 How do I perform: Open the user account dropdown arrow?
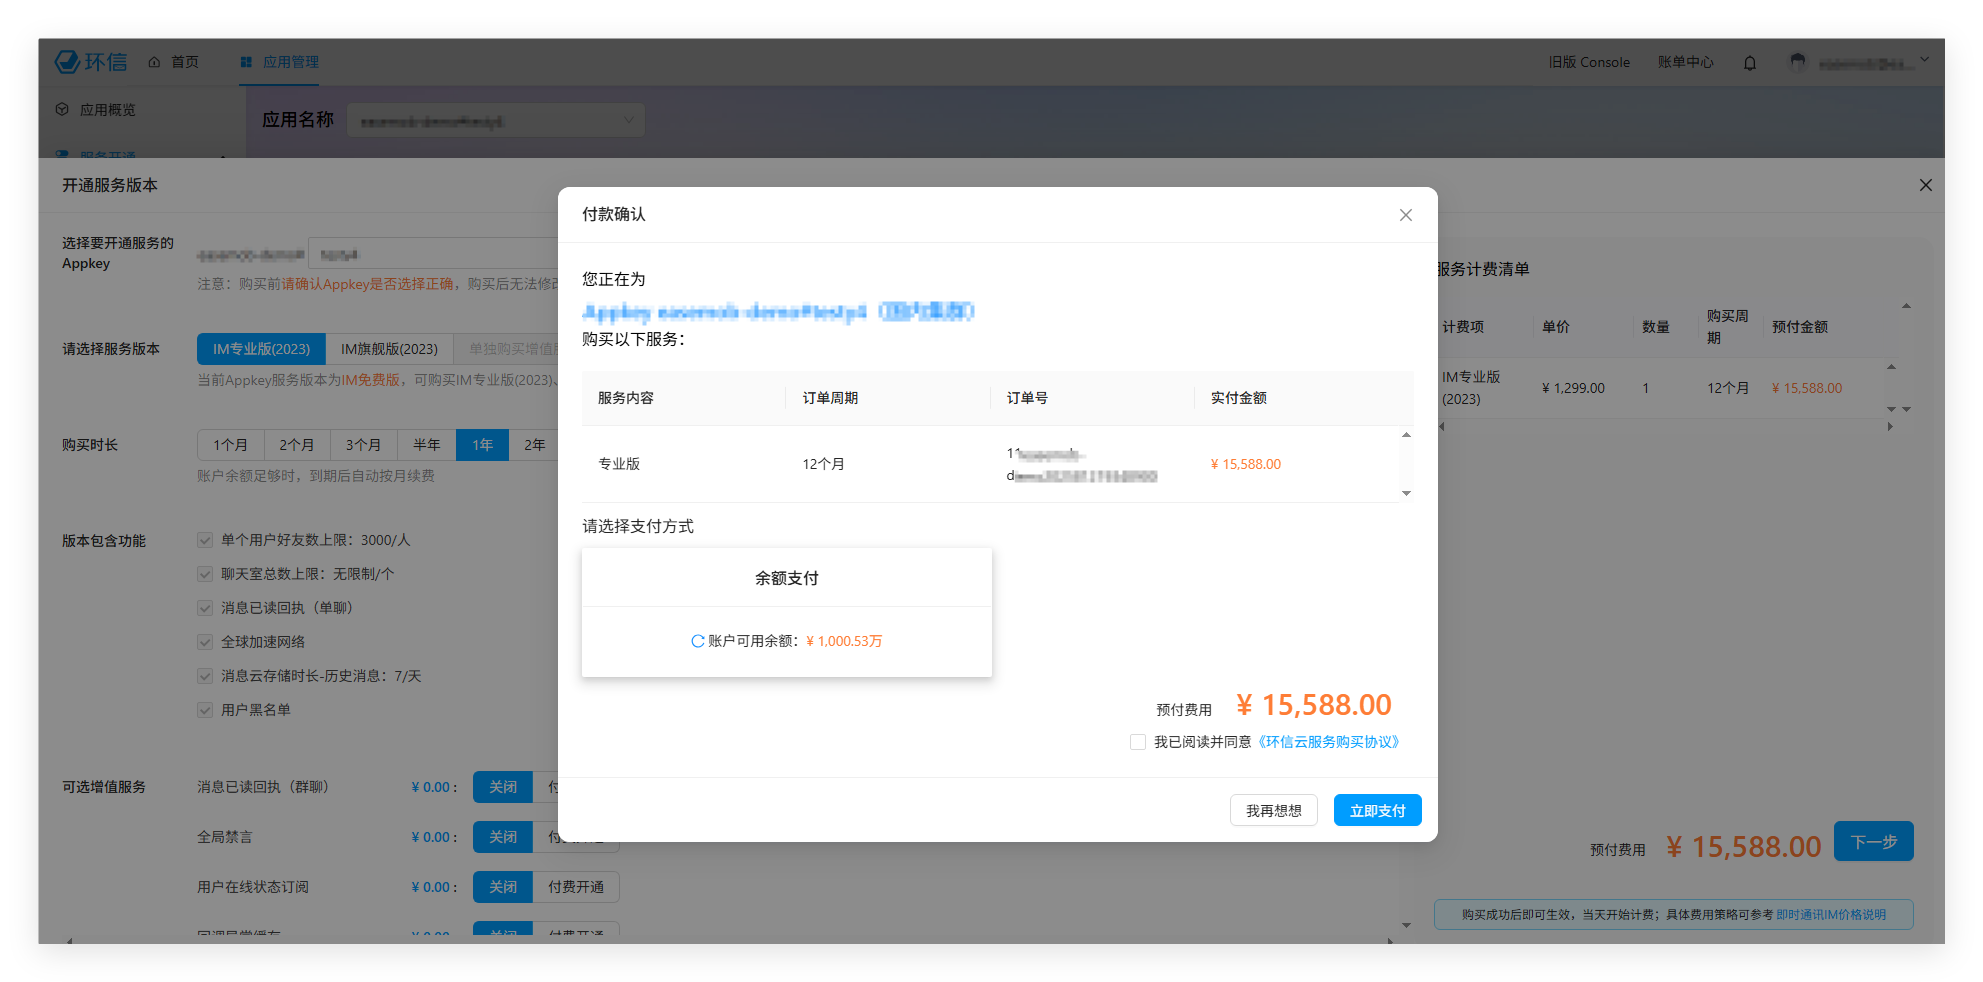pos(1924,60)
